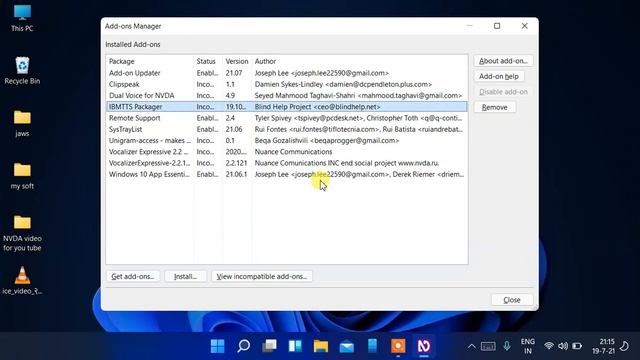Open Widgets icon in taskbar
The image size is (640, 360).
tap(295, 346)
